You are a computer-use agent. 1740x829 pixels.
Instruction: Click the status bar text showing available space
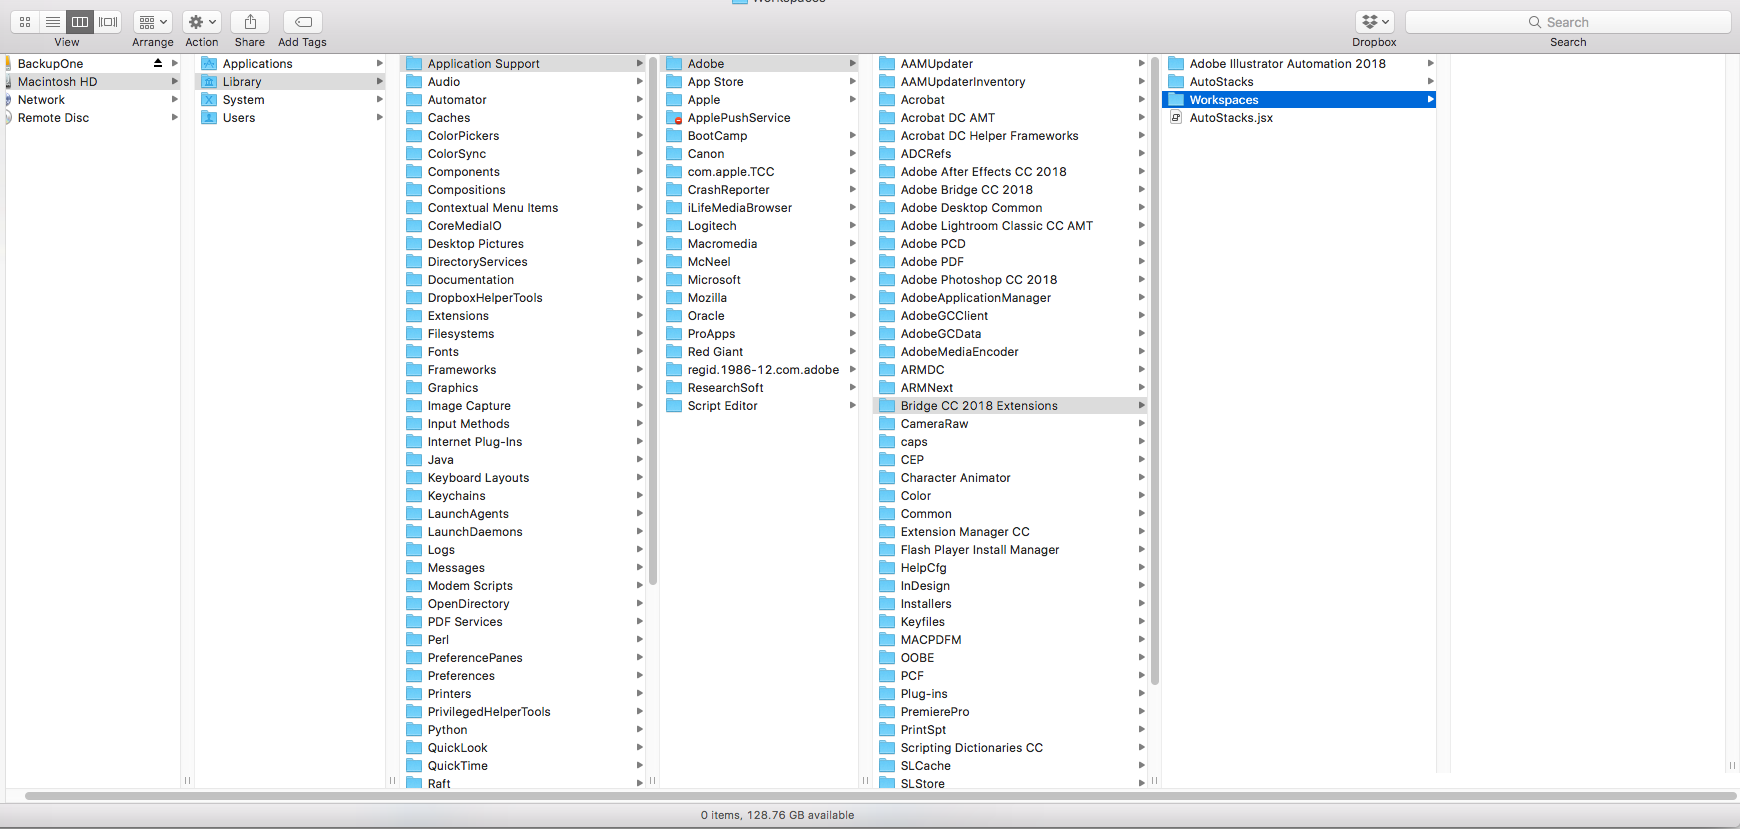click(777, 815)
